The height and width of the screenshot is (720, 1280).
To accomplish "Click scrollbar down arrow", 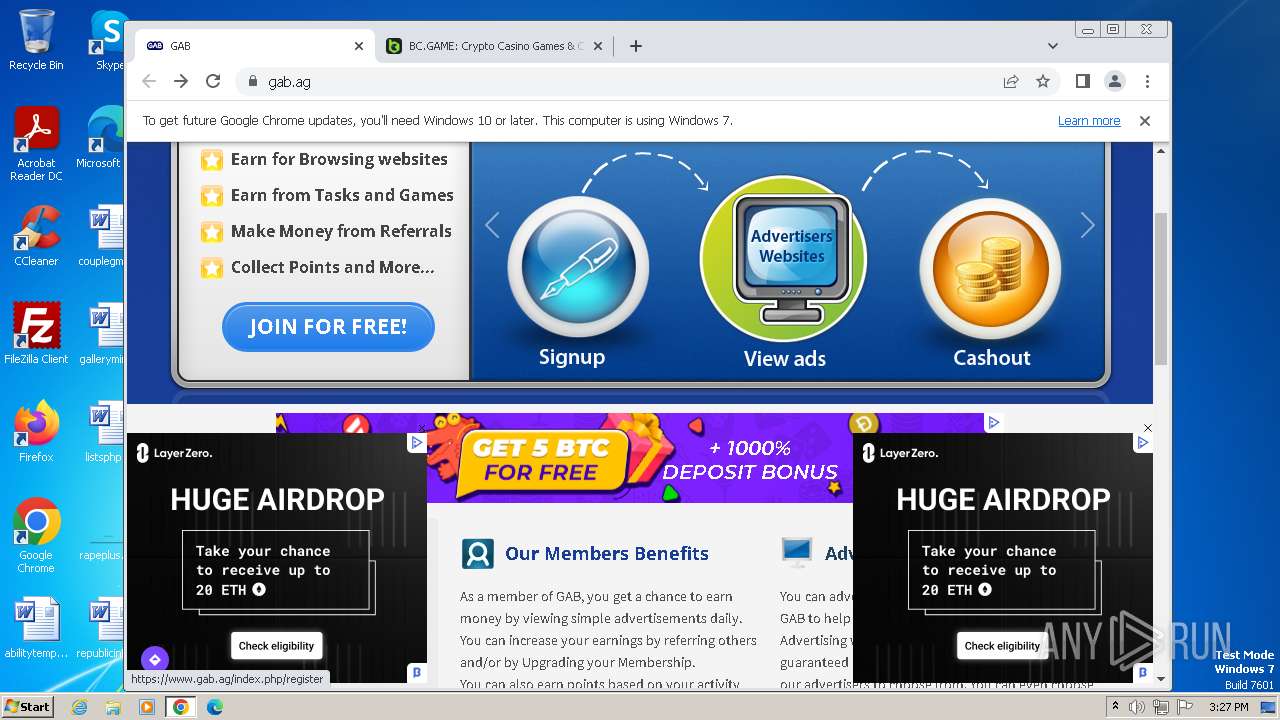I will (x=1161, y=677).
